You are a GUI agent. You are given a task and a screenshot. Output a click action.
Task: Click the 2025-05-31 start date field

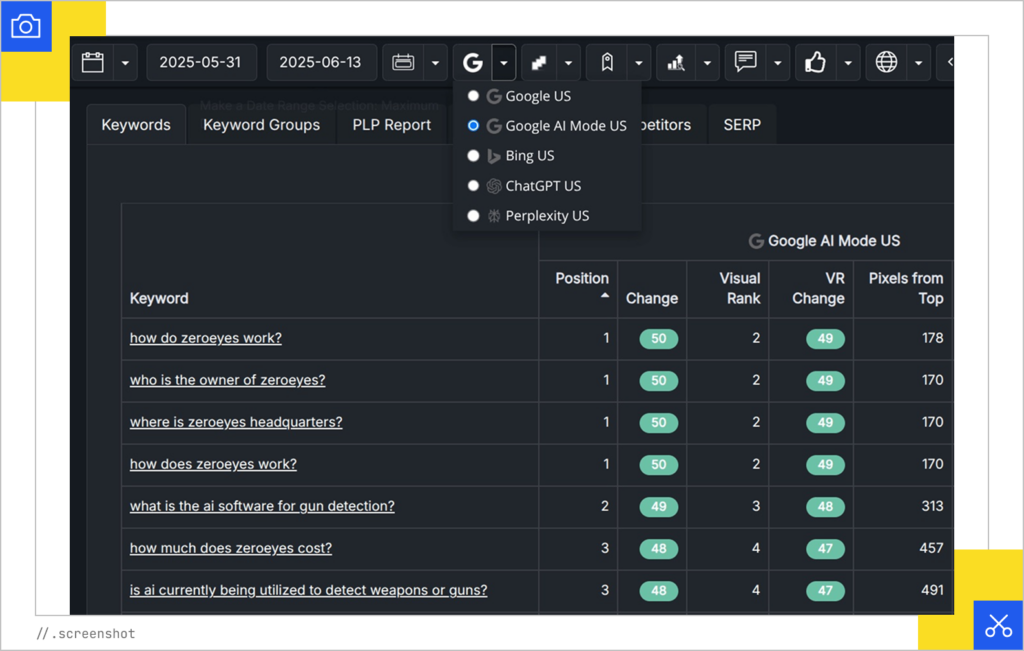pos(200,63)
